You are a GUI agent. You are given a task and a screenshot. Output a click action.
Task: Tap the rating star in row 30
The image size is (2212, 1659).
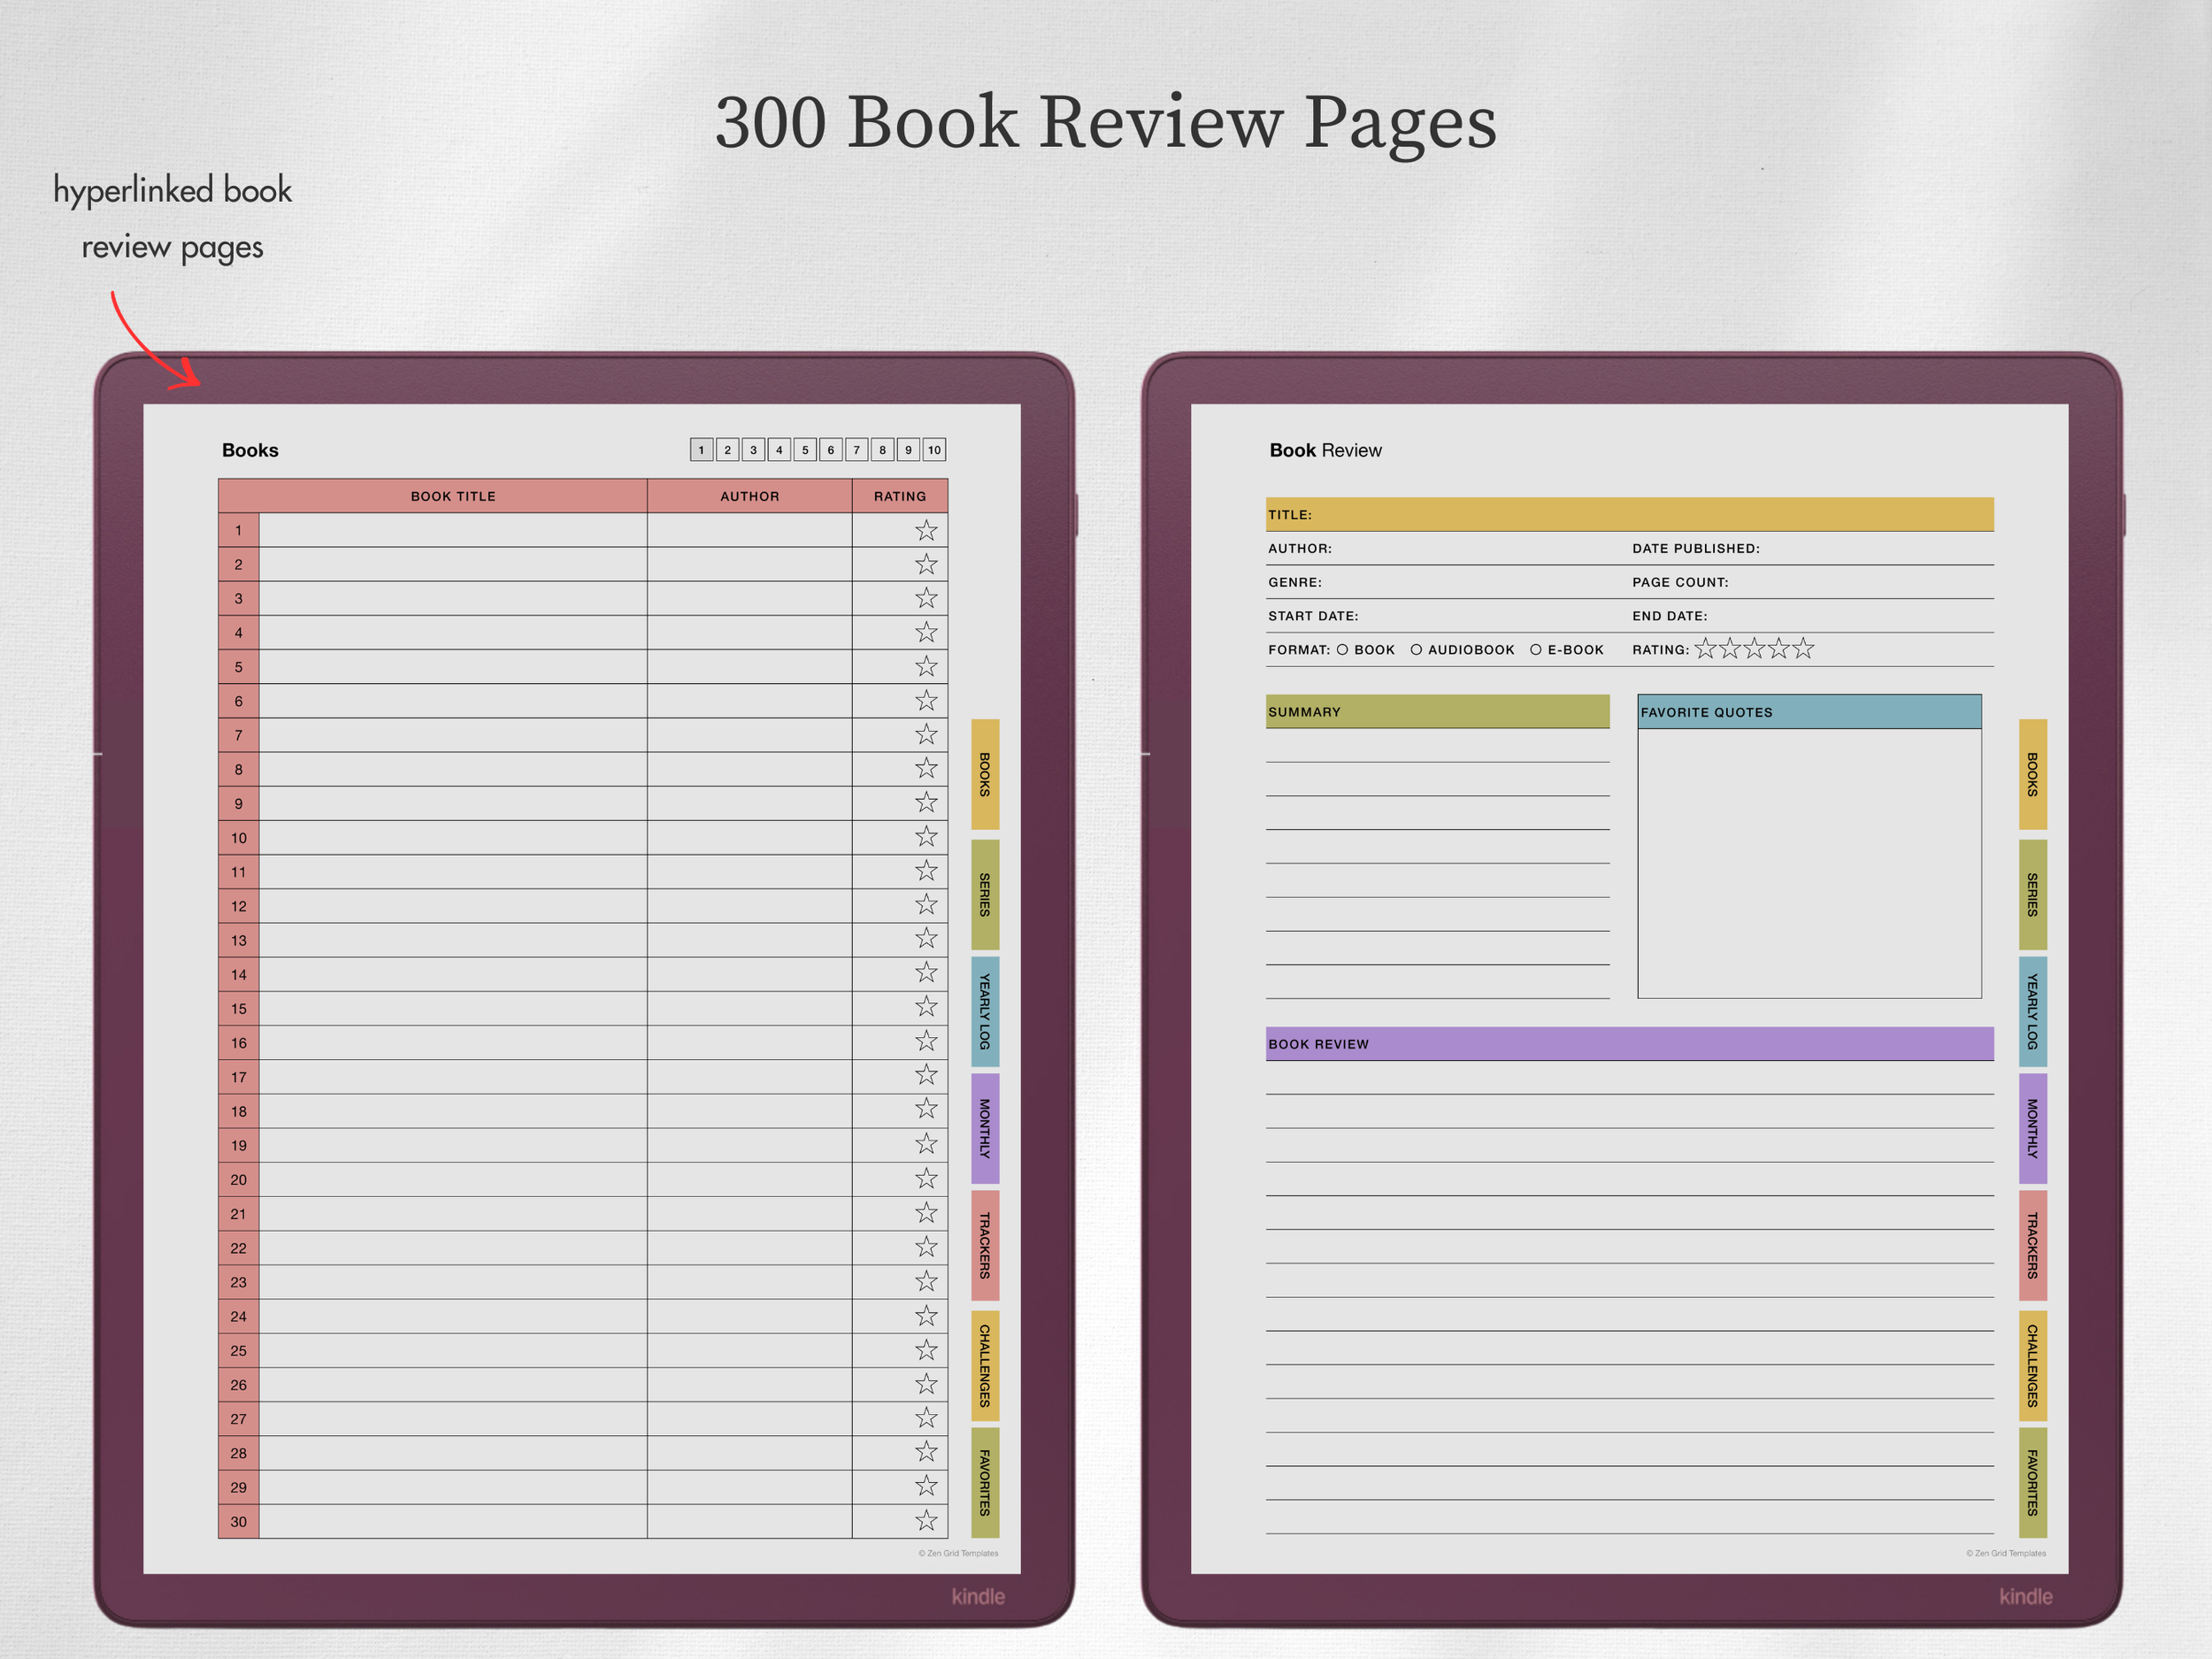[926, 1521]
